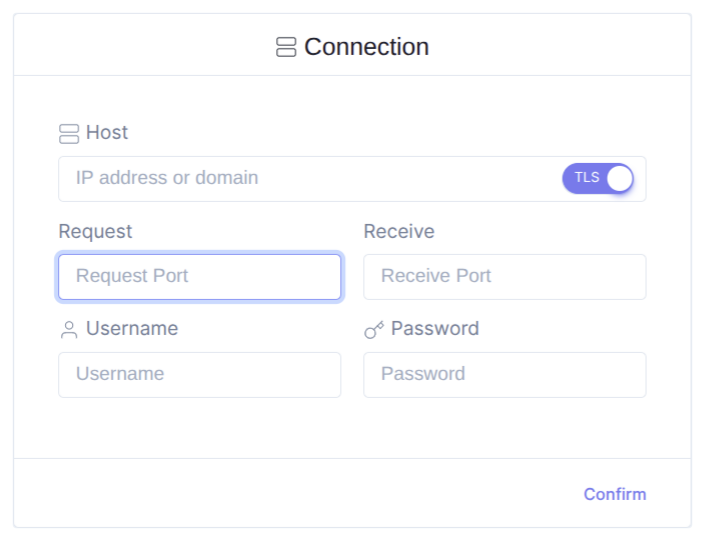Screen dimensions: 705x541
Task: Click the Connection dialog title text
Action: coord(366,47)
